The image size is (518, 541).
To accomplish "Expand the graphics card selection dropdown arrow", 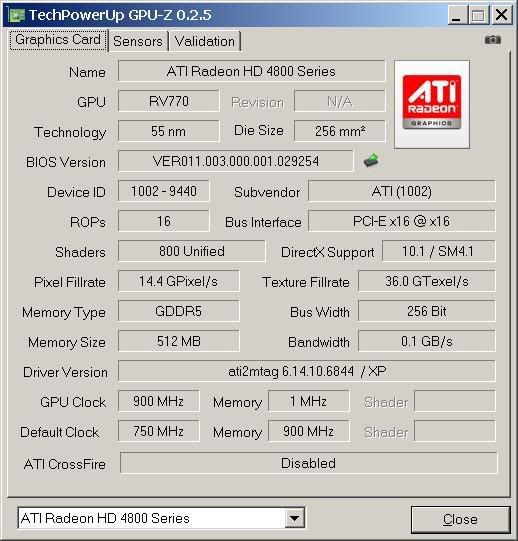I will (x=294, y=518).
